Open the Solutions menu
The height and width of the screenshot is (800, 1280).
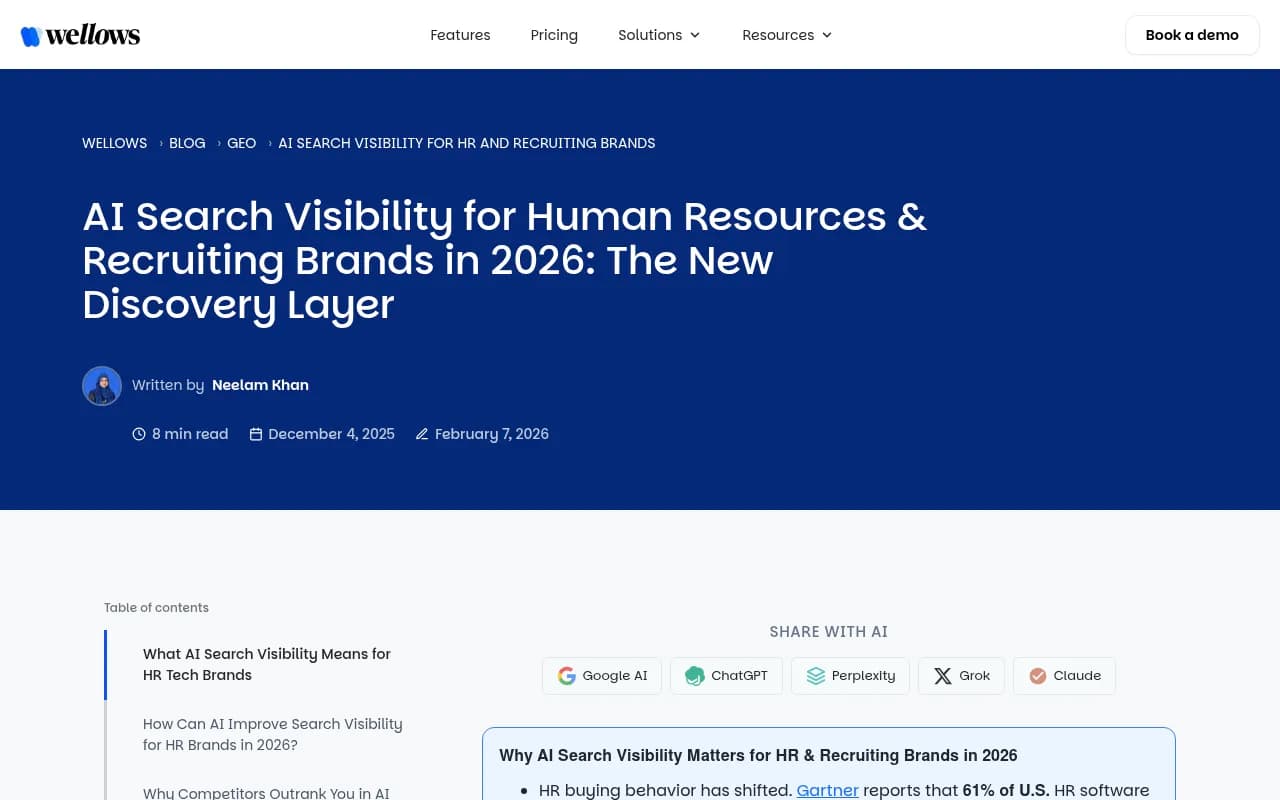[x=659, y=35]
